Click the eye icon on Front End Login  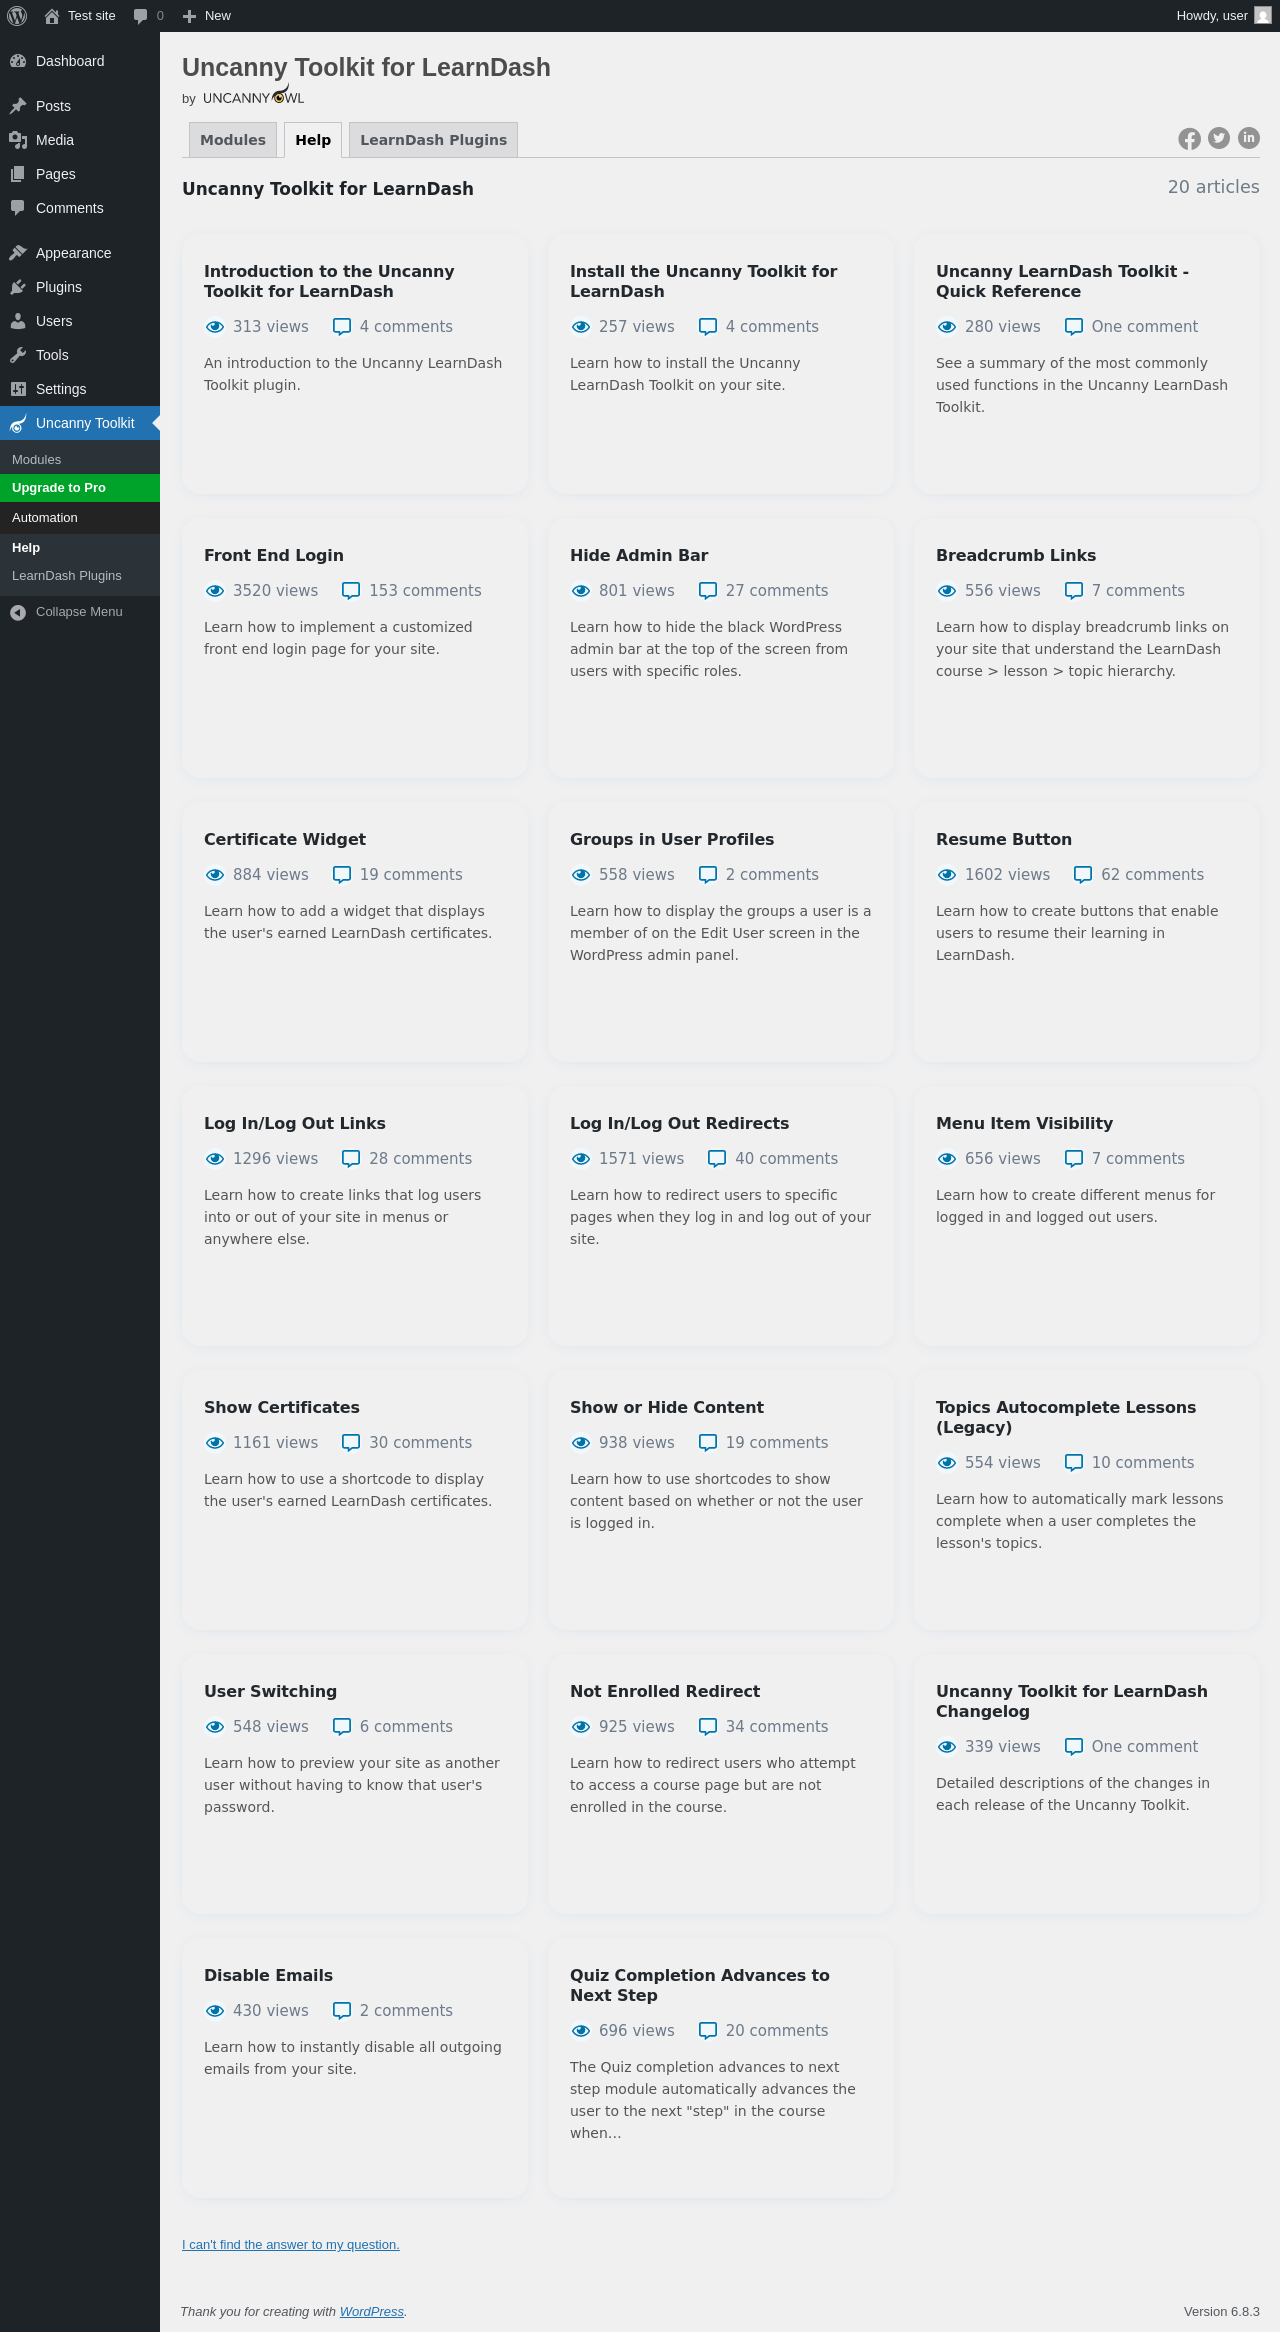coord(214,591)
